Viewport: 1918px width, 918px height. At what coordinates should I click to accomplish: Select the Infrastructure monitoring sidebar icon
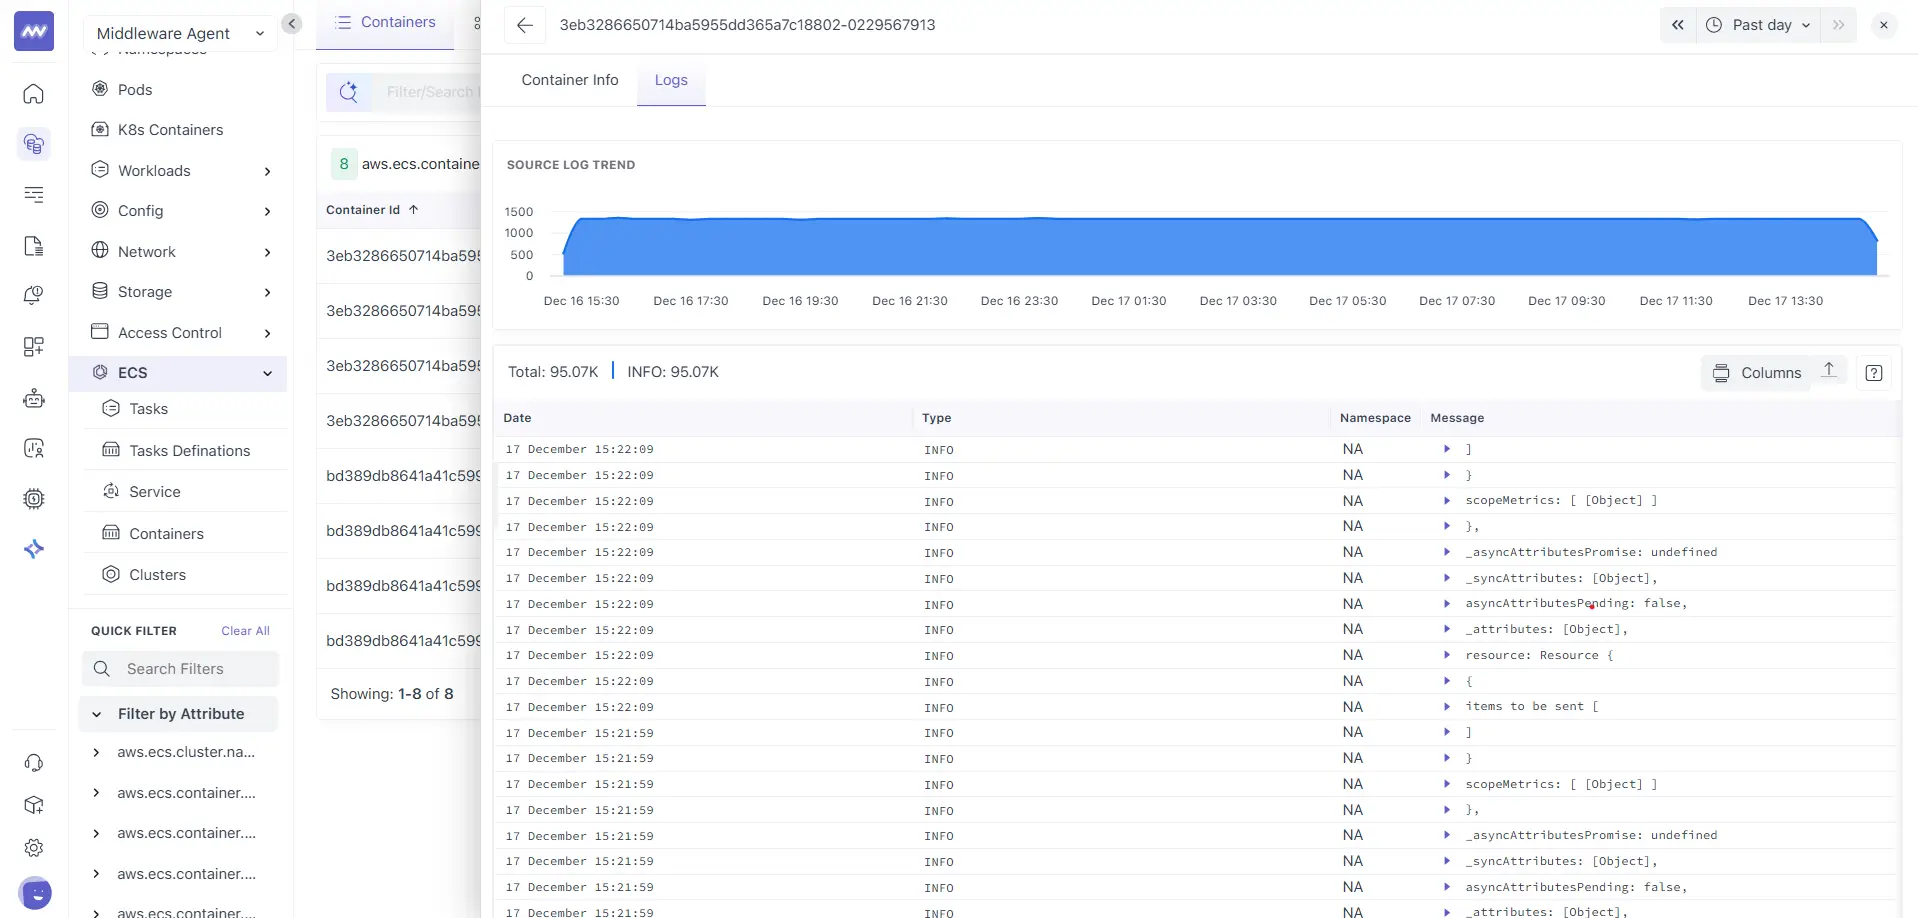(x=33, y=144)
